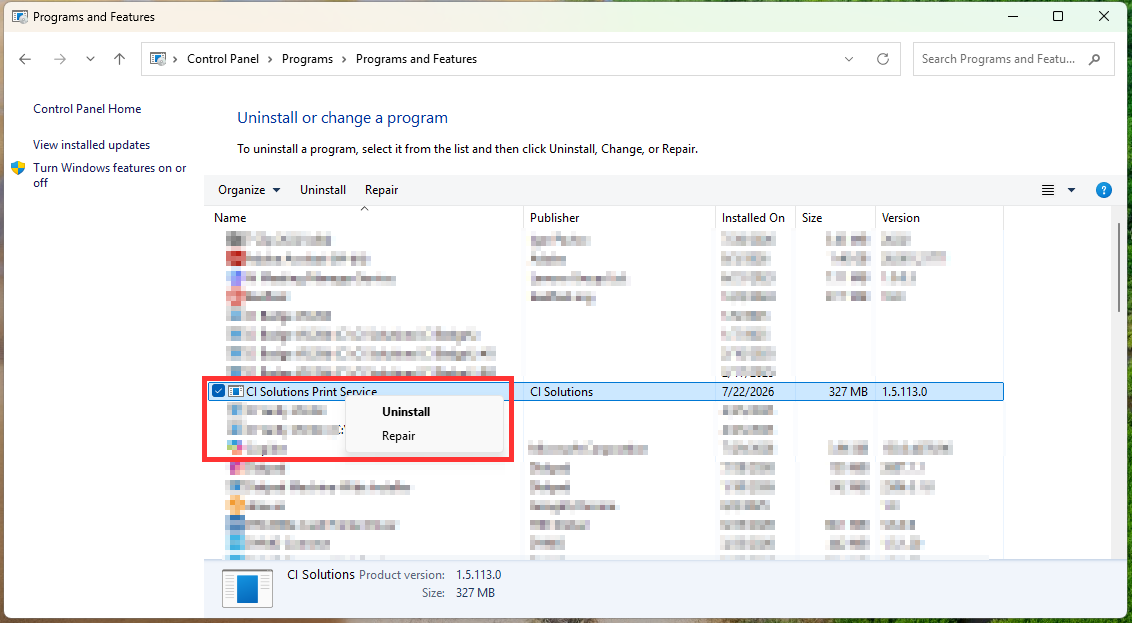Open View installed updates link

pos(92,145)
